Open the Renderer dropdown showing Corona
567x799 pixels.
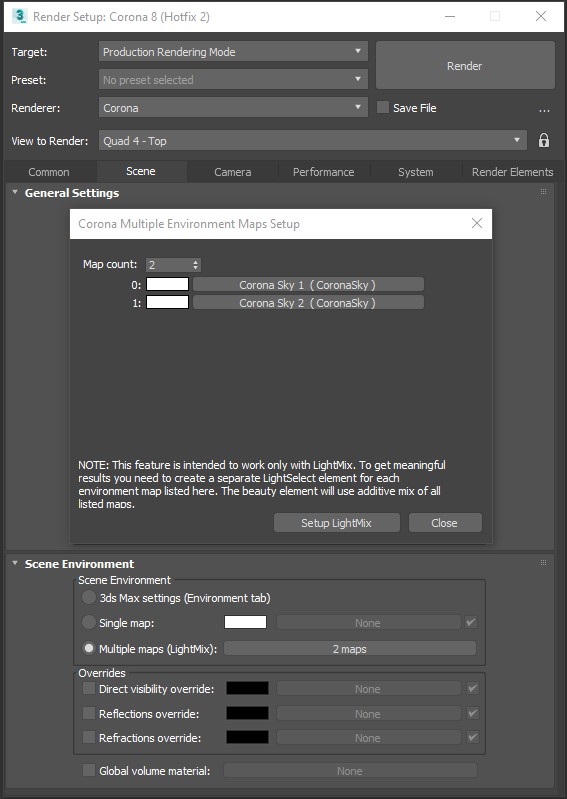[x=233, y=108]
